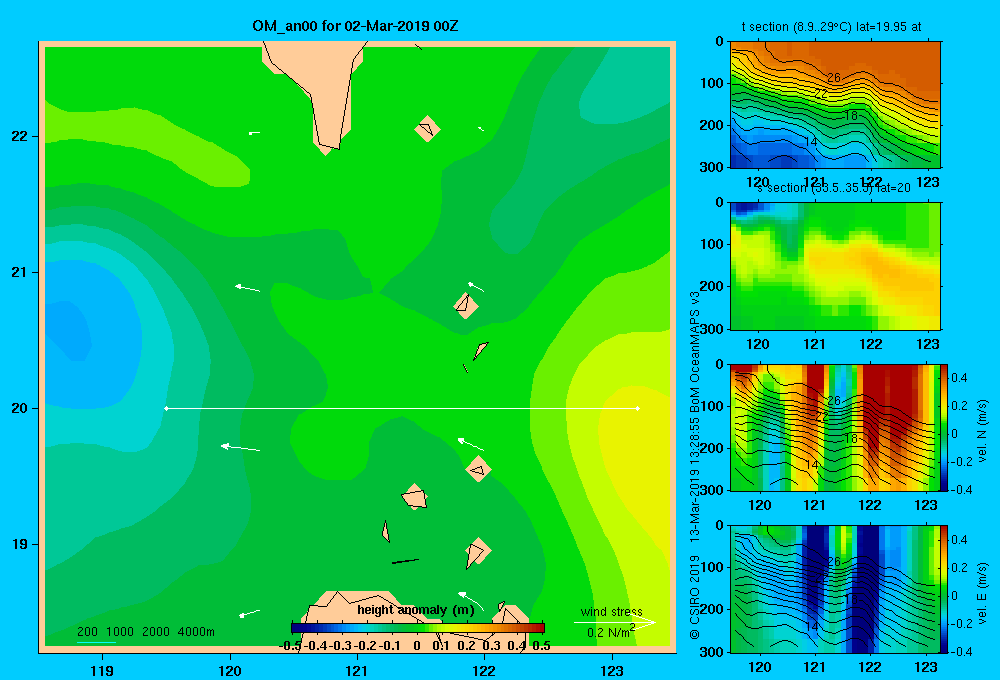Screen dimensions: 1000x680
Task: Click the diamond-shaped island east of Taiwan's tip
Action: click(x=427, y=129)
